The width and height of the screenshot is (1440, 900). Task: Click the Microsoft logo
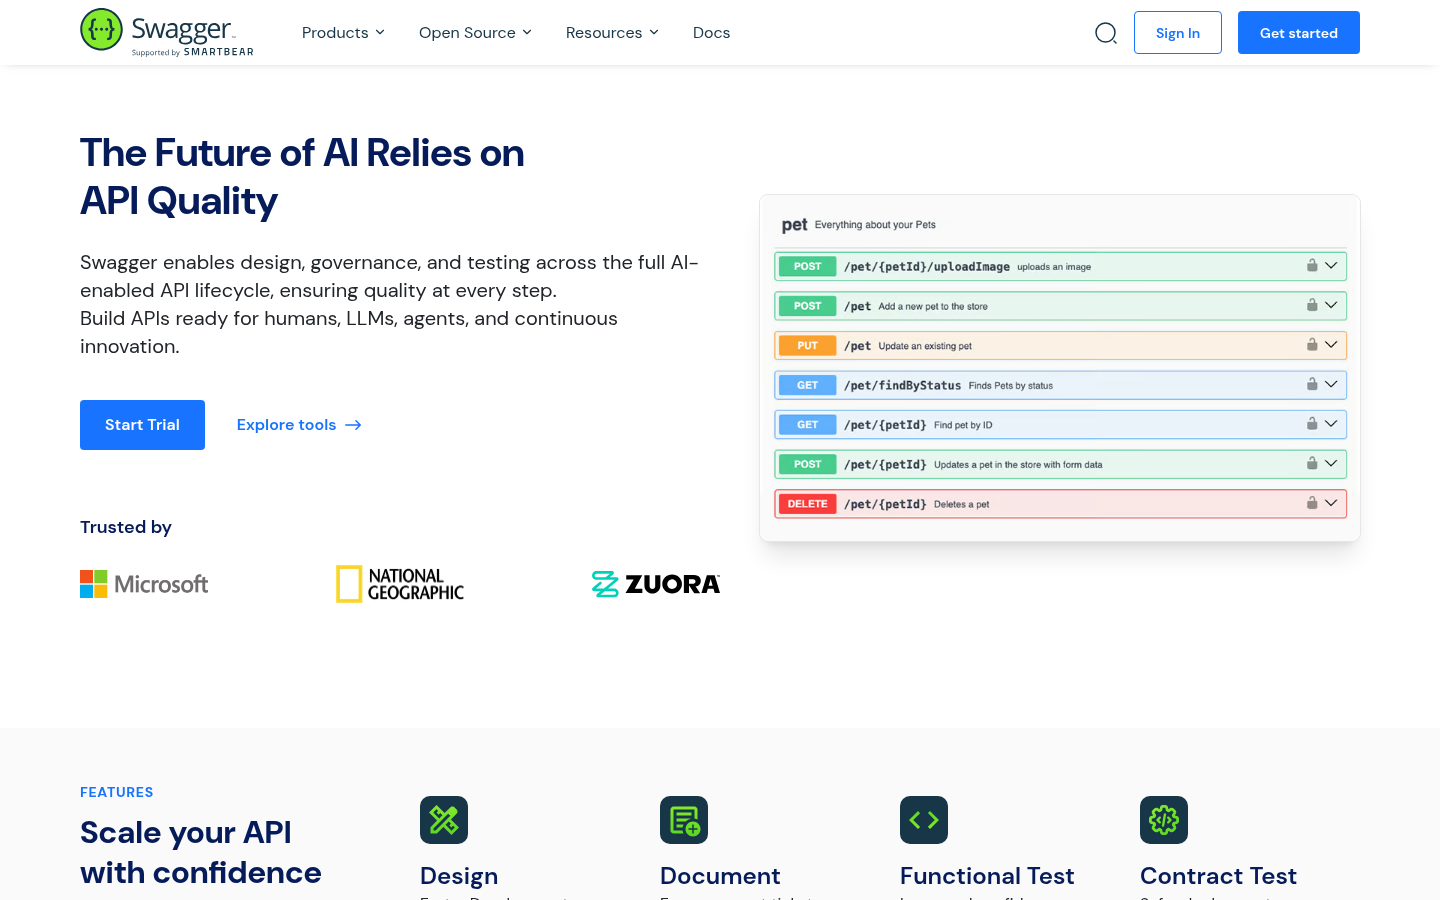144,584
